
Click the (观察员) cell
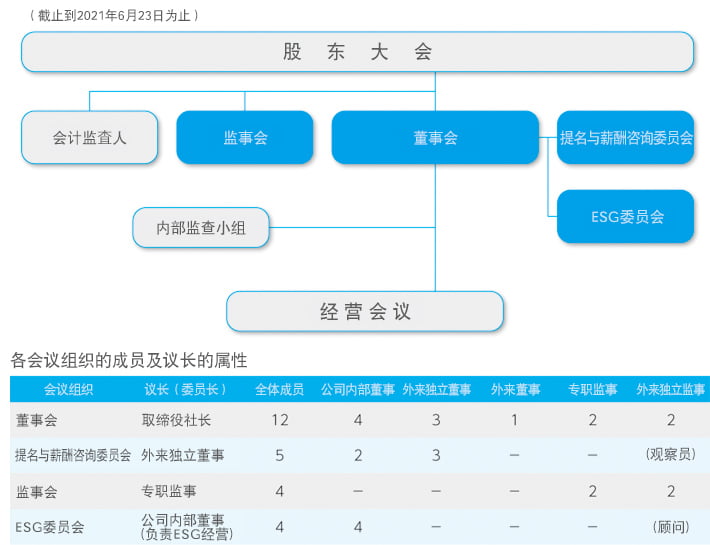671,454
